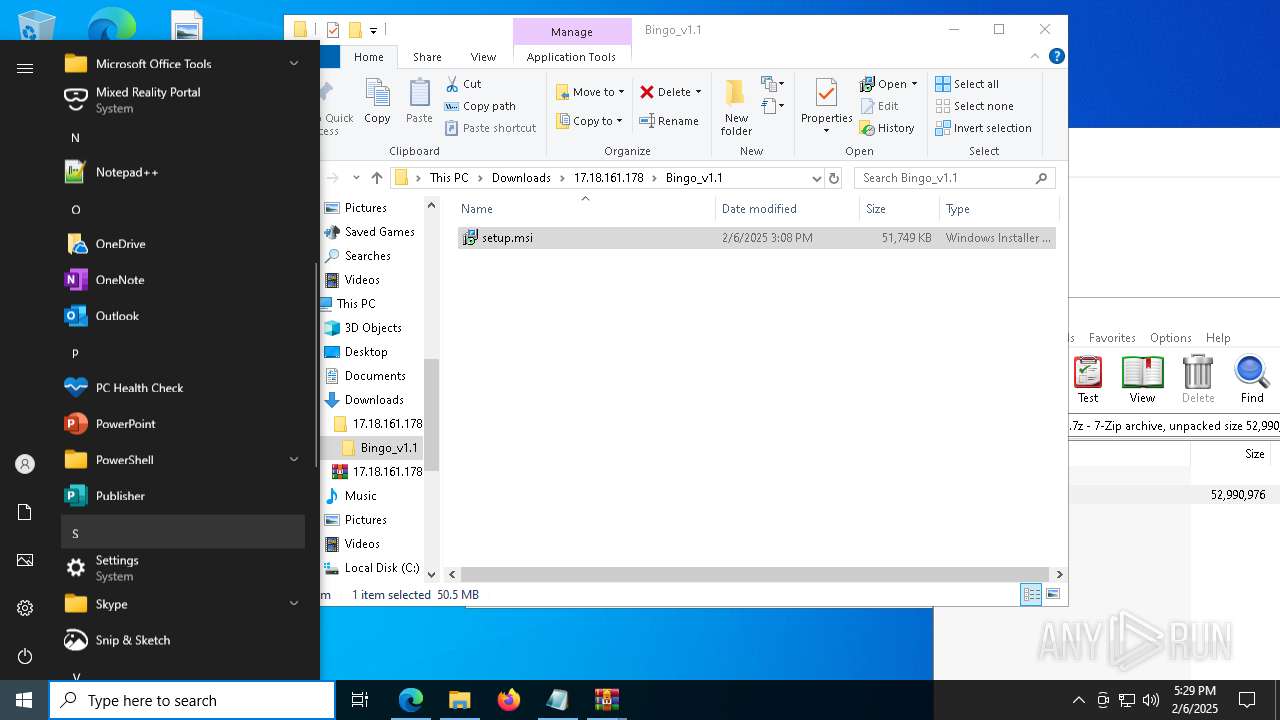Click the Copy icon in Clipboard group
The height and width of the screenshot is (720, 1280).
(377, 103)
